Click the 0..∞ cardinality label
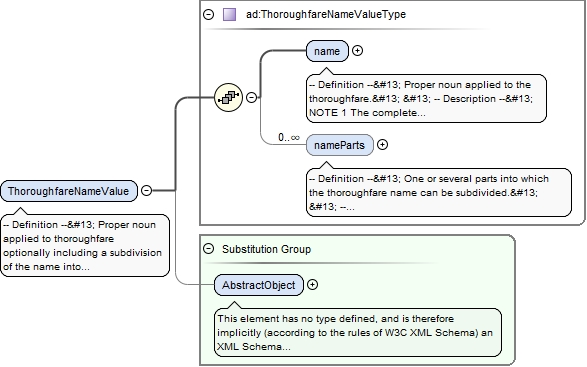587x367 pixels. click(289, 137)
